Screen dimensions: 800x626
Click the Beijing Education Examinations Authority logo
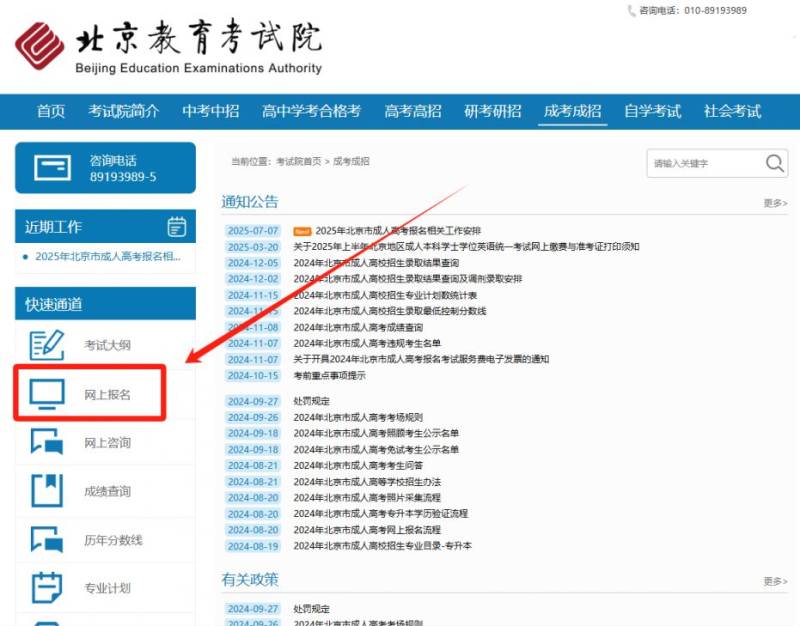168,48
